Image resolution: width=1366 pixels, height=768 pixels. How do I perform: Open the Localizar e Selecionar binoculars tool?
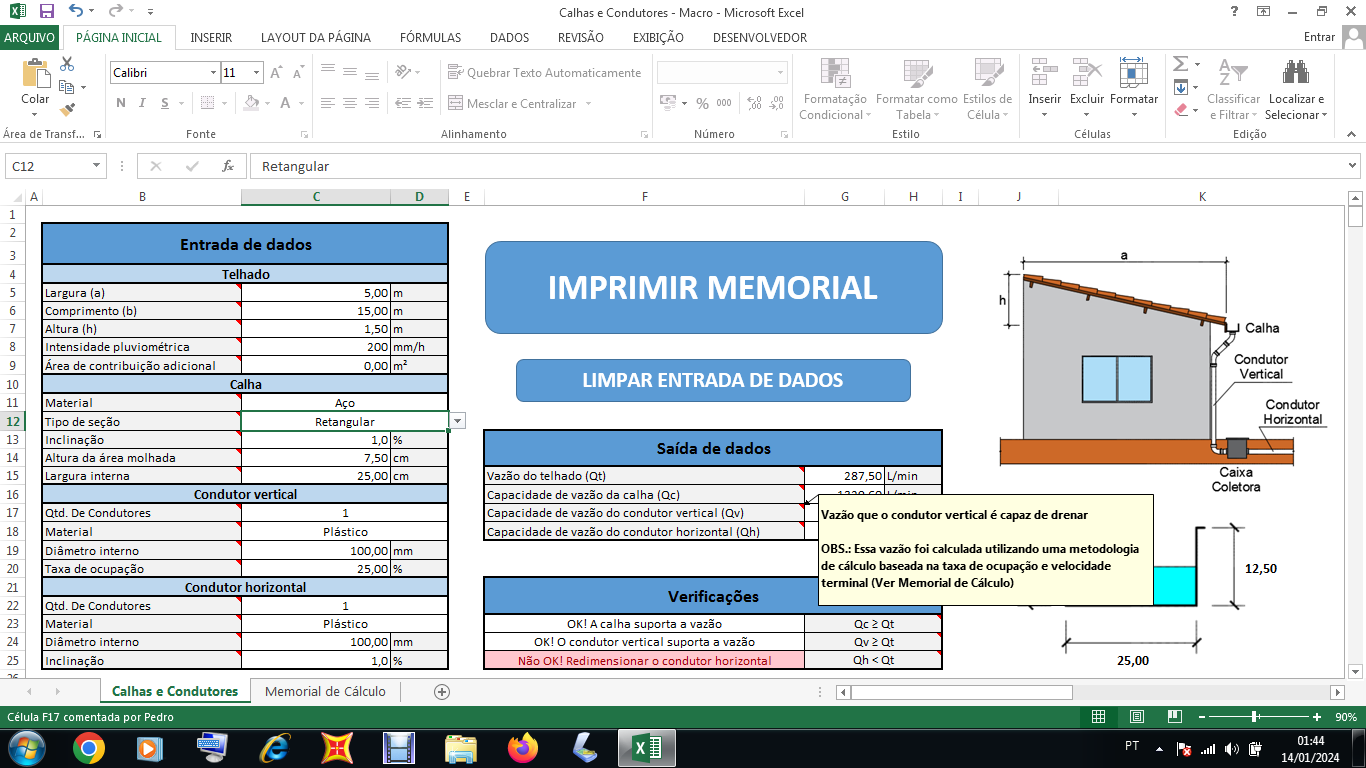pyautogui.click(x=1296, y=73)
